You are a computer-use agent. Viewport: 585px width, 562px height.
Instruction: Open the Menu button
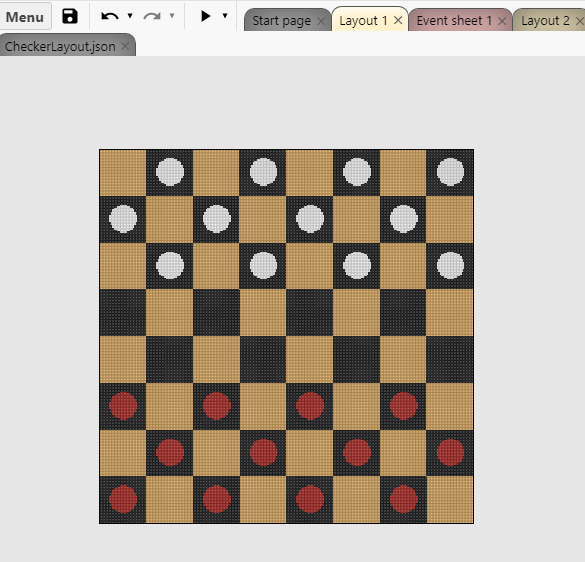[x=25, y=17]
